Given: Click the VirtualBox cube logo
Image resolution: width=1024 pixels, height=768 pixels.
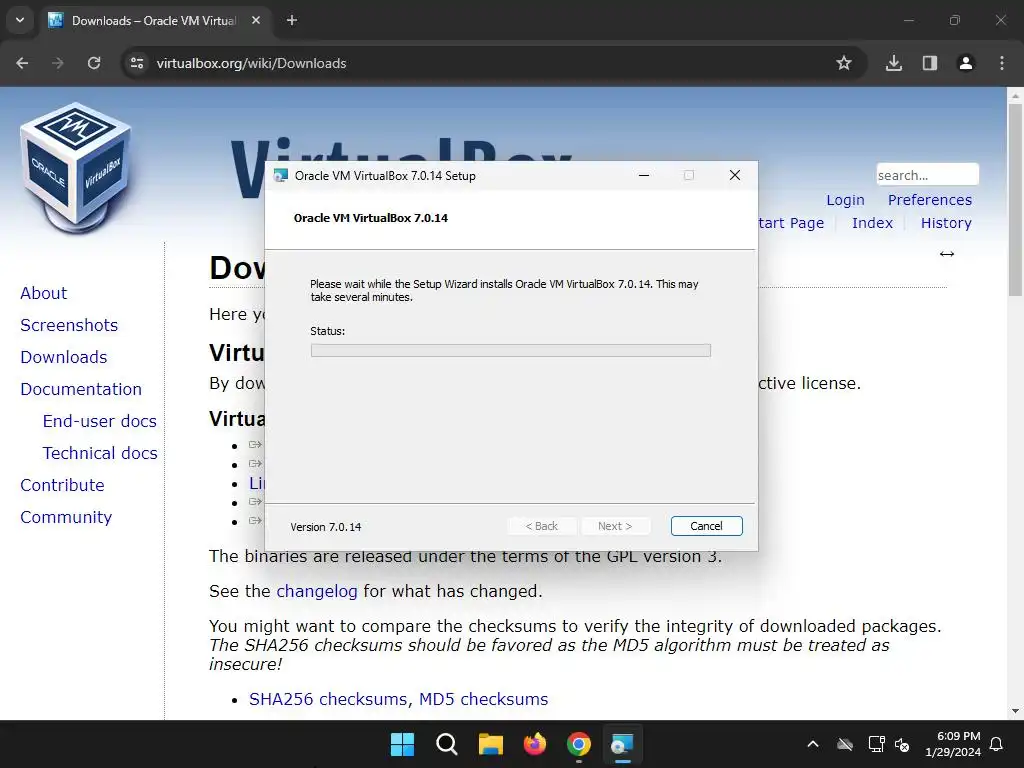Looking at the screenshot, I should point(76,168).
